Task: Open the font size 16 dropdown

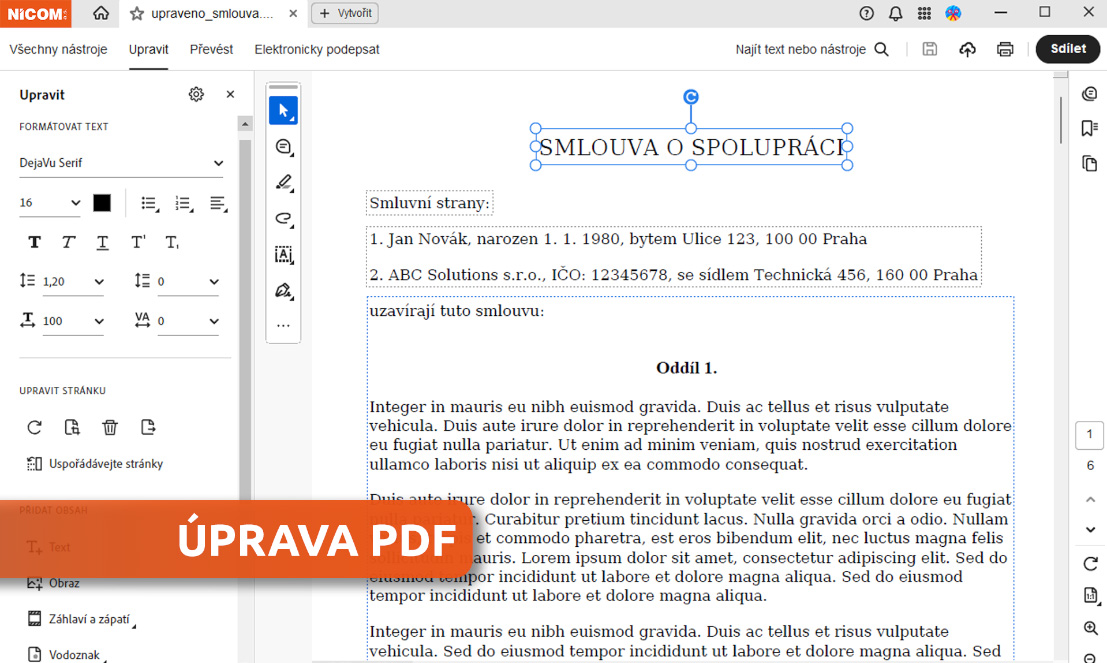Action: click(x=49, y=203)
